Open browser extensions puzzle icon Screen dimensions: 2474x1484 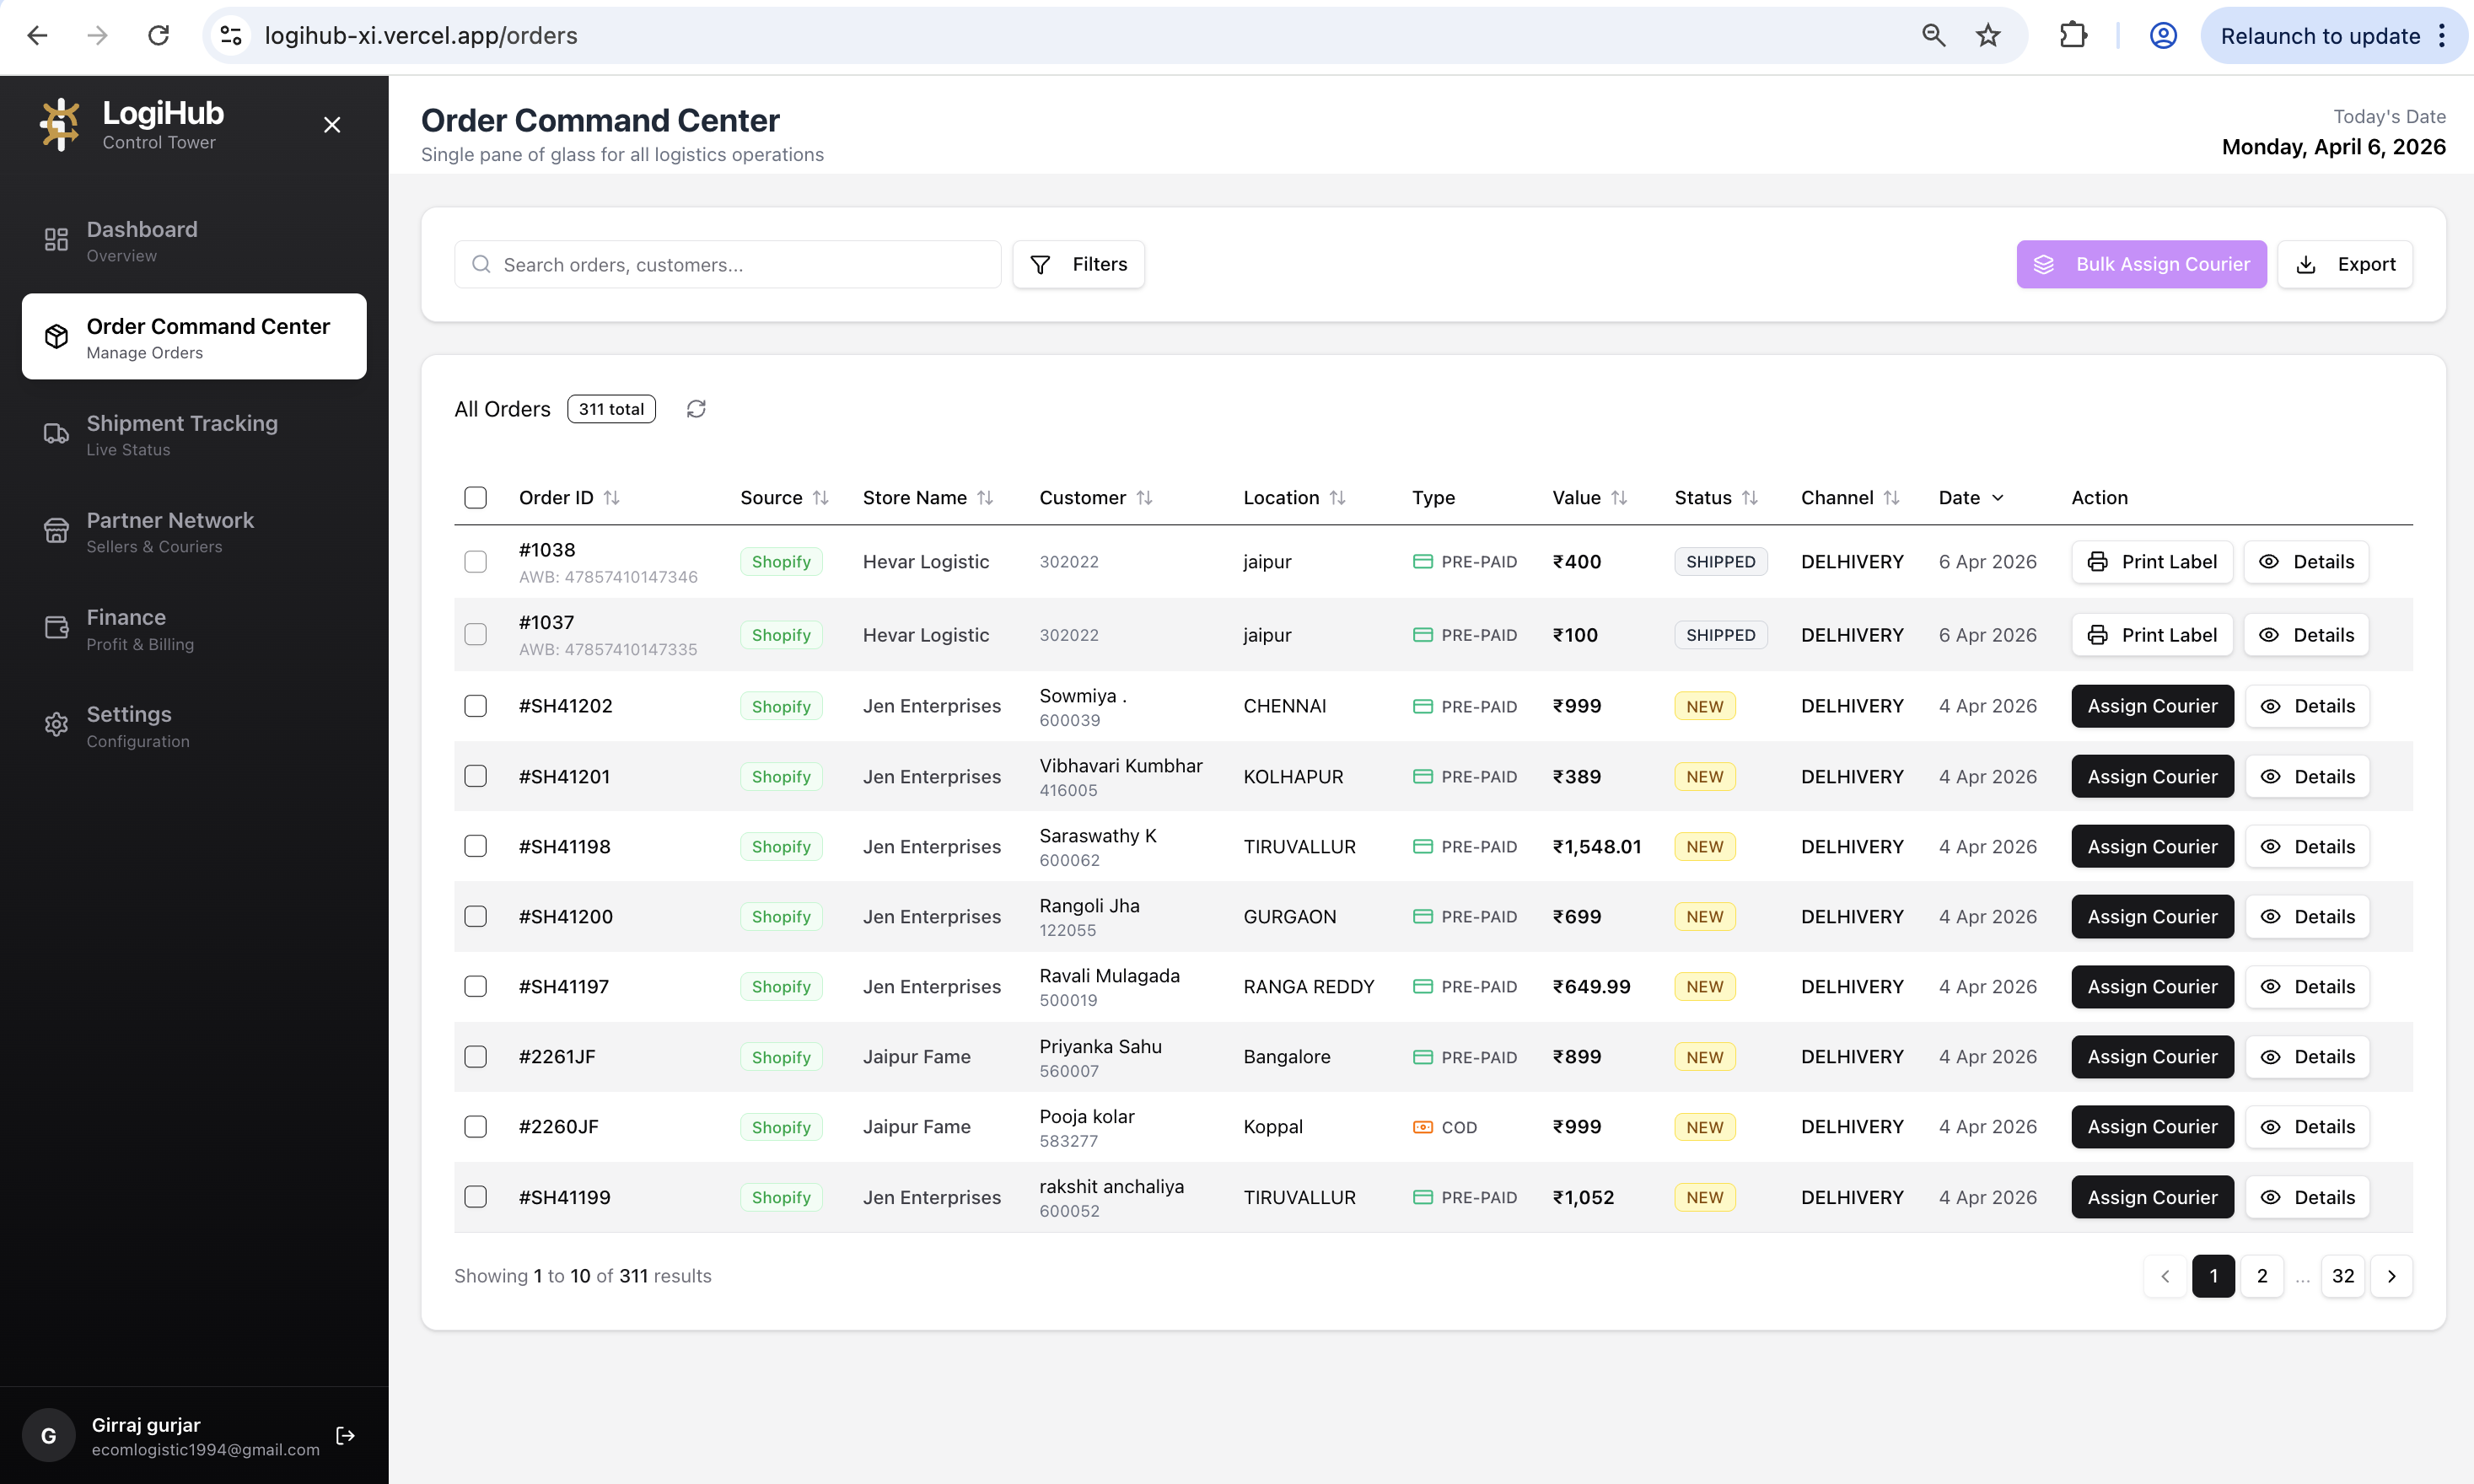click(x=2073, y=36)
